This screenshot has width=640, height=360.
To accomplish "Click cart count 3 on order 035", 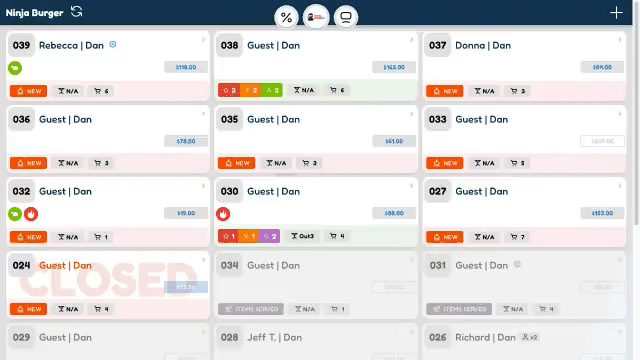I will coord(309,163).
